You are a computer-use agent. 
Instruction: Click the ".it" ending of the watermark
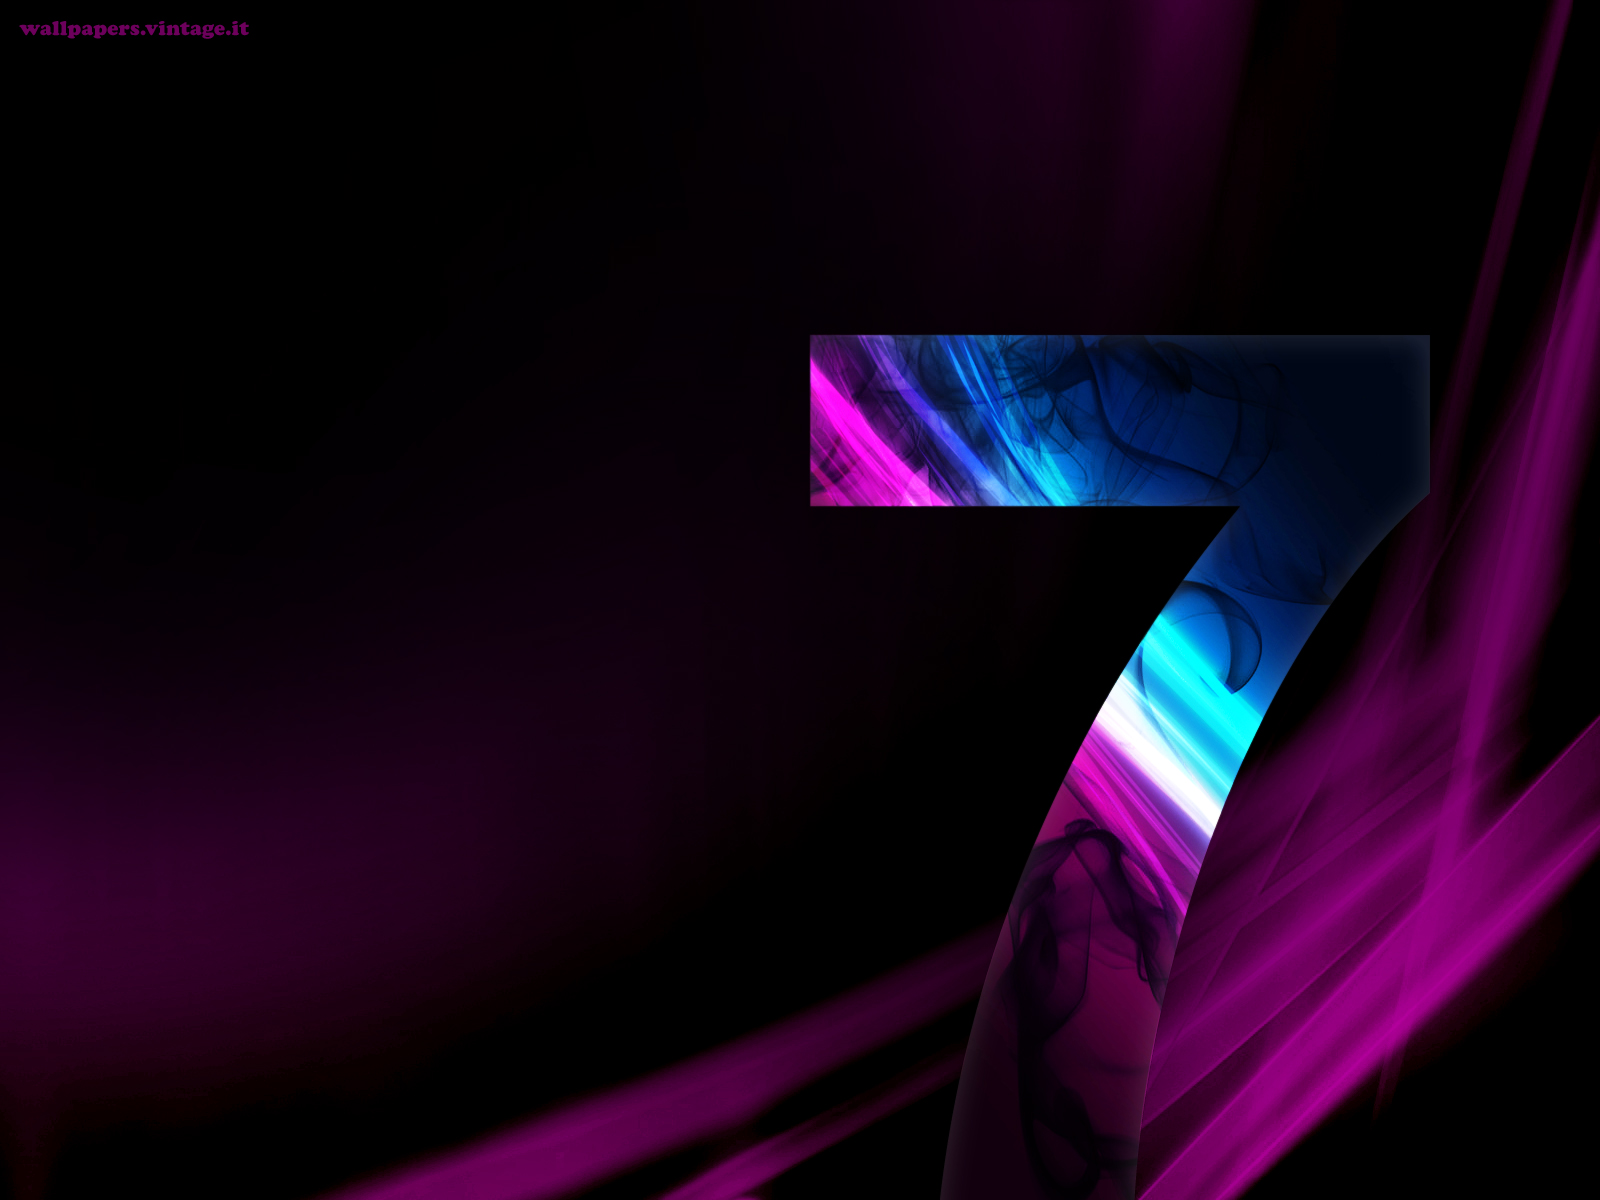238,29
